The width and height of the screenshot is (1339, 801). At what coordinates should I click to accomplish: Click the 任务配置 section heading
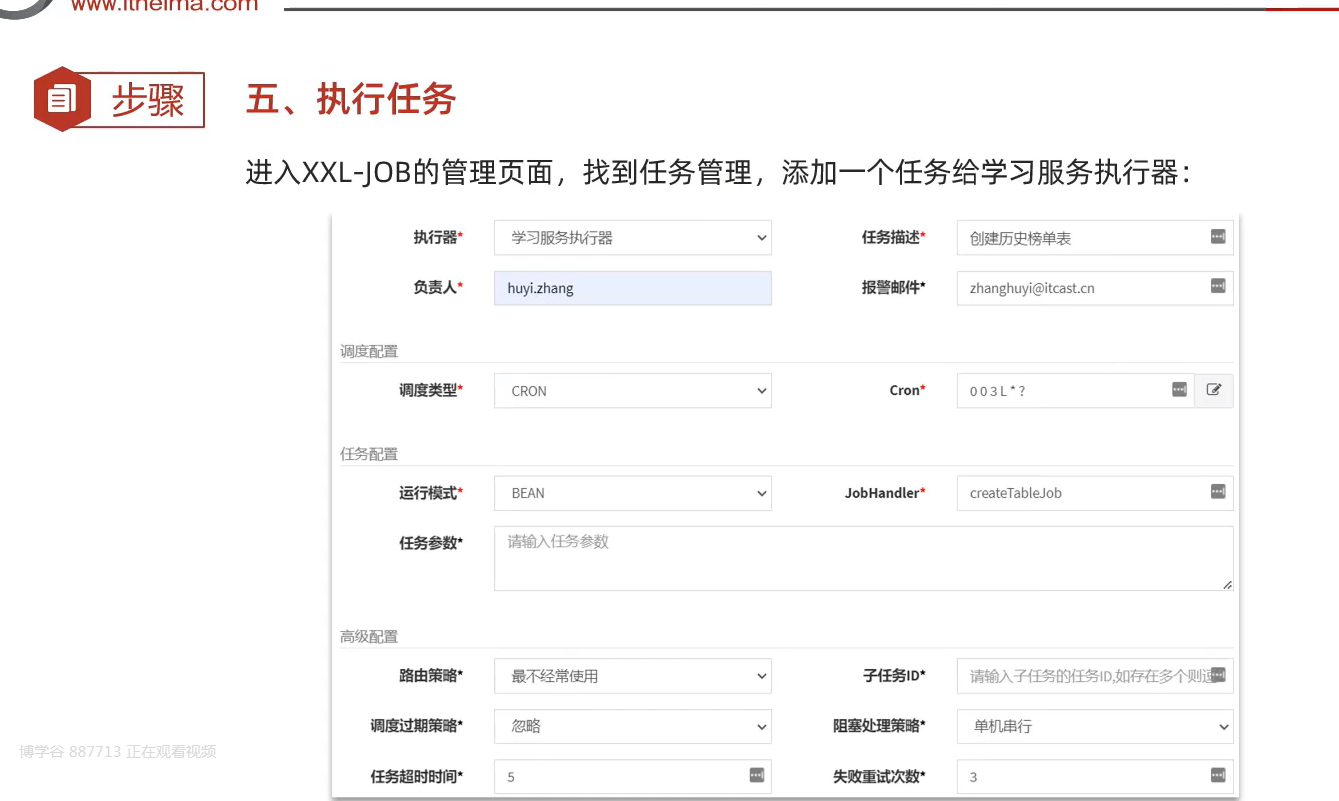(x=369, y=454)
